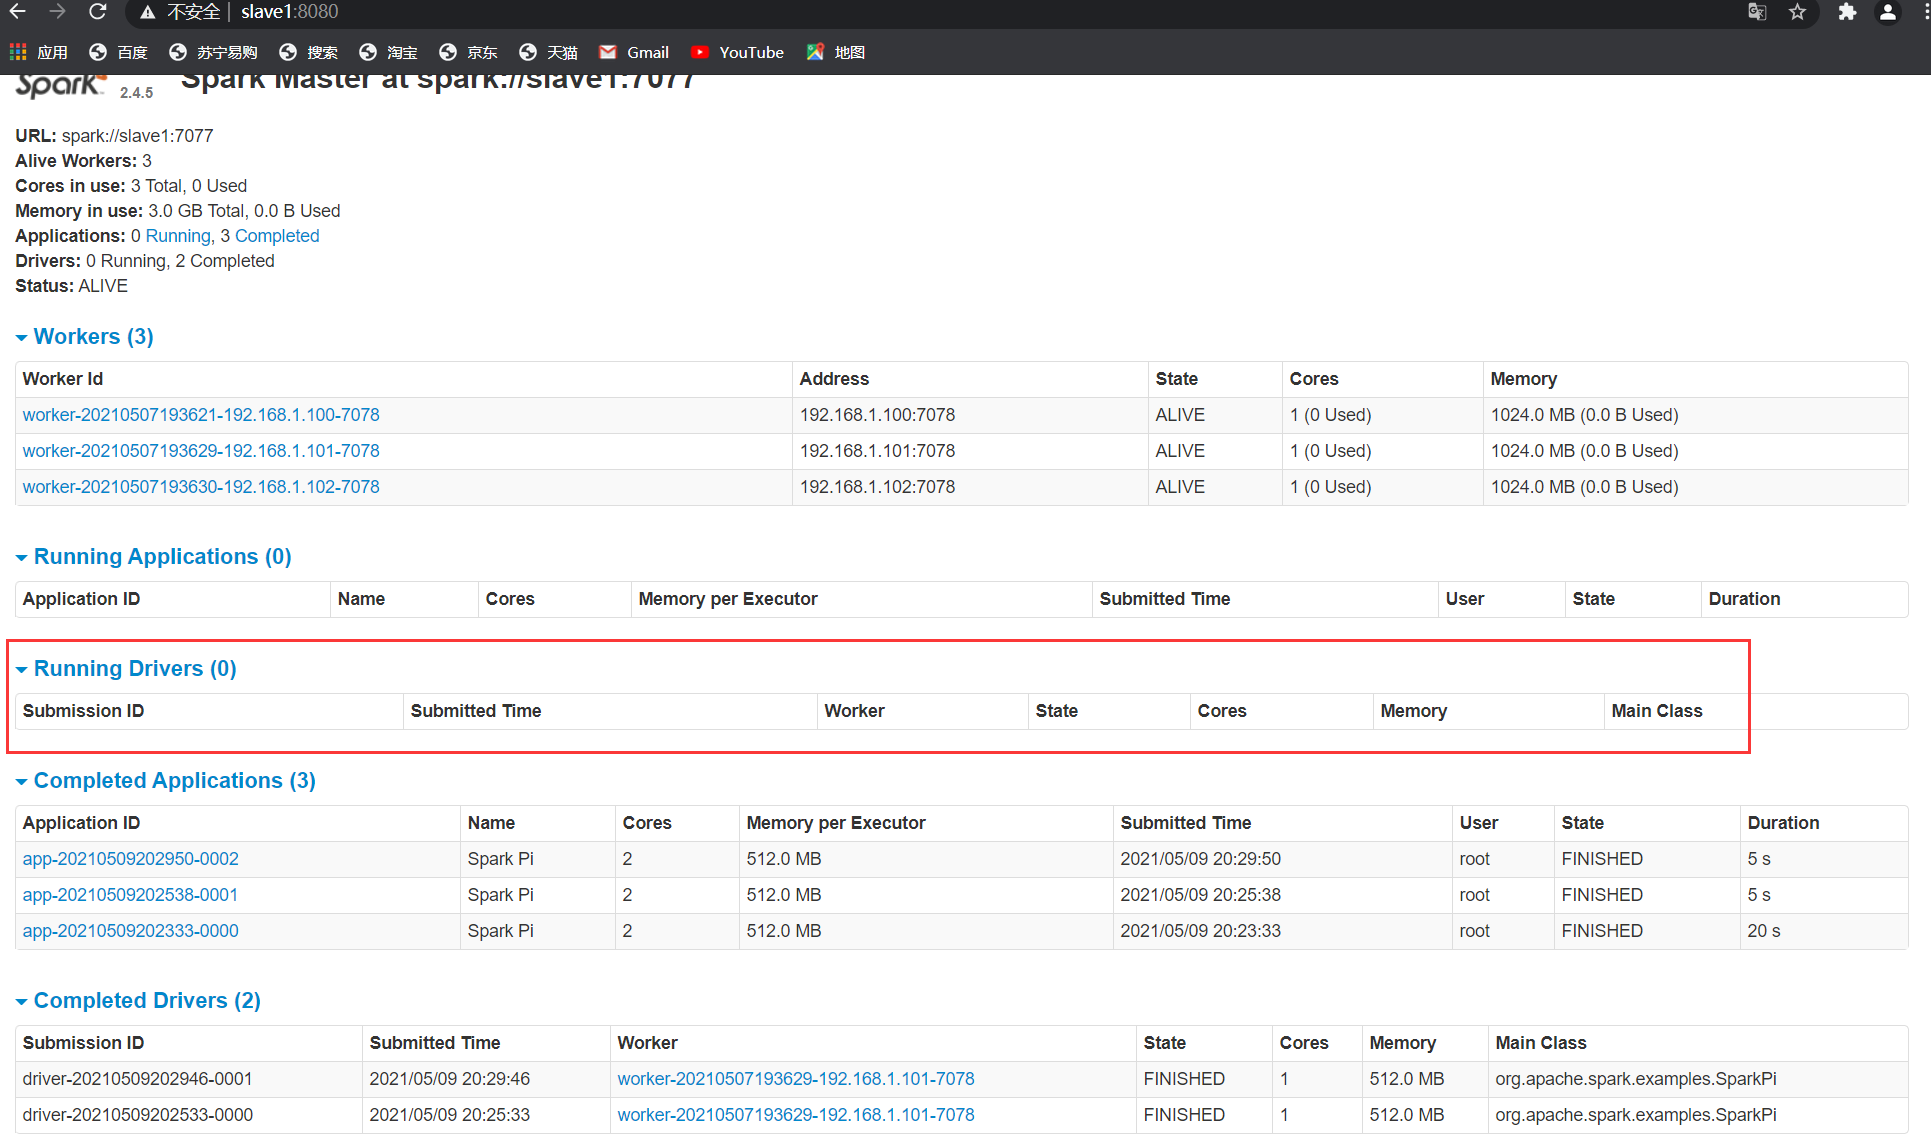Reload the Spark Master page

tap(97, 12)
